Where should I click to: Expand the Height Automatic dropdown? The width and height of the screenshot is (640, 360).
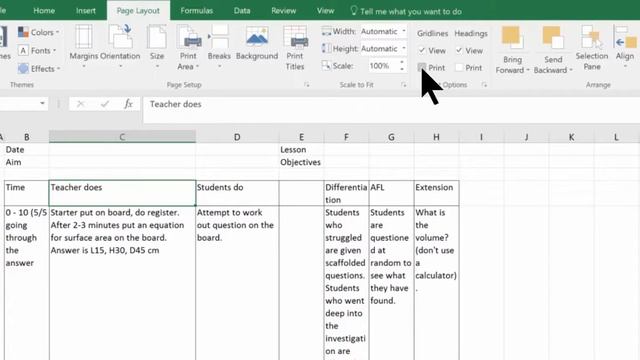pyautogui.click(x=404, y=48)
